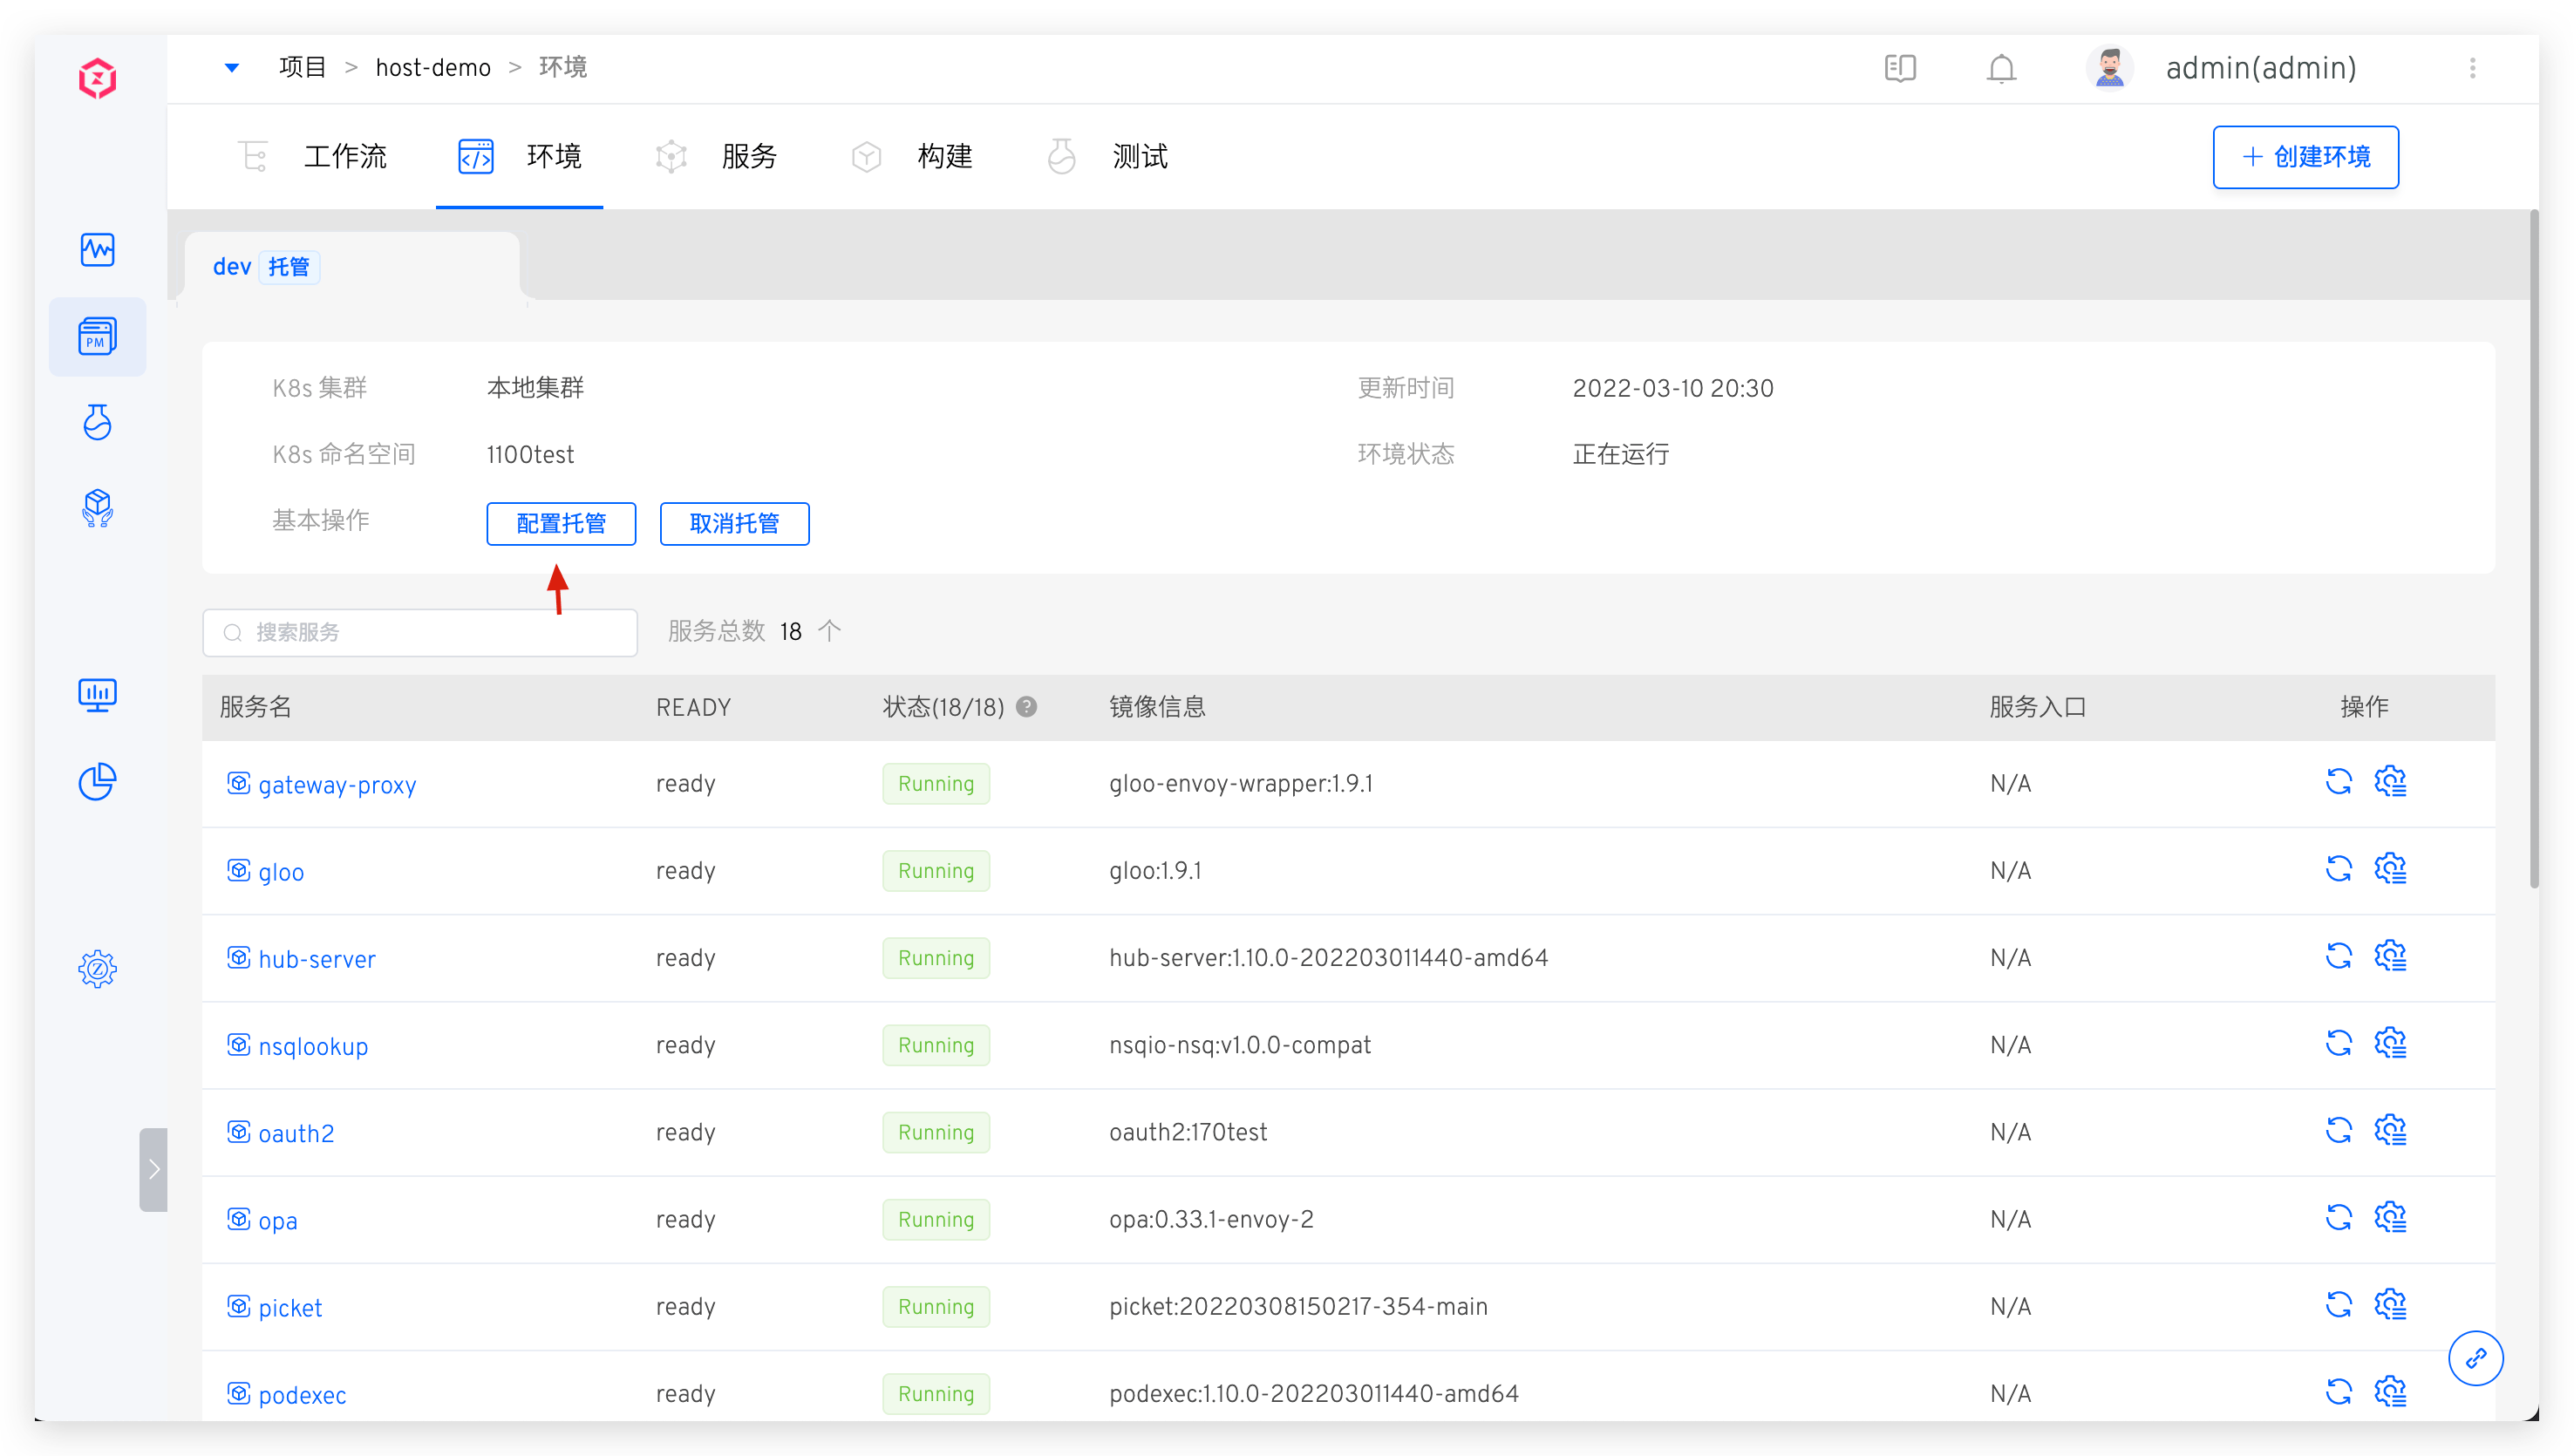The image size is (2574, 1456).
Task: Open the documentation book icon
Action: (1900, 68)
